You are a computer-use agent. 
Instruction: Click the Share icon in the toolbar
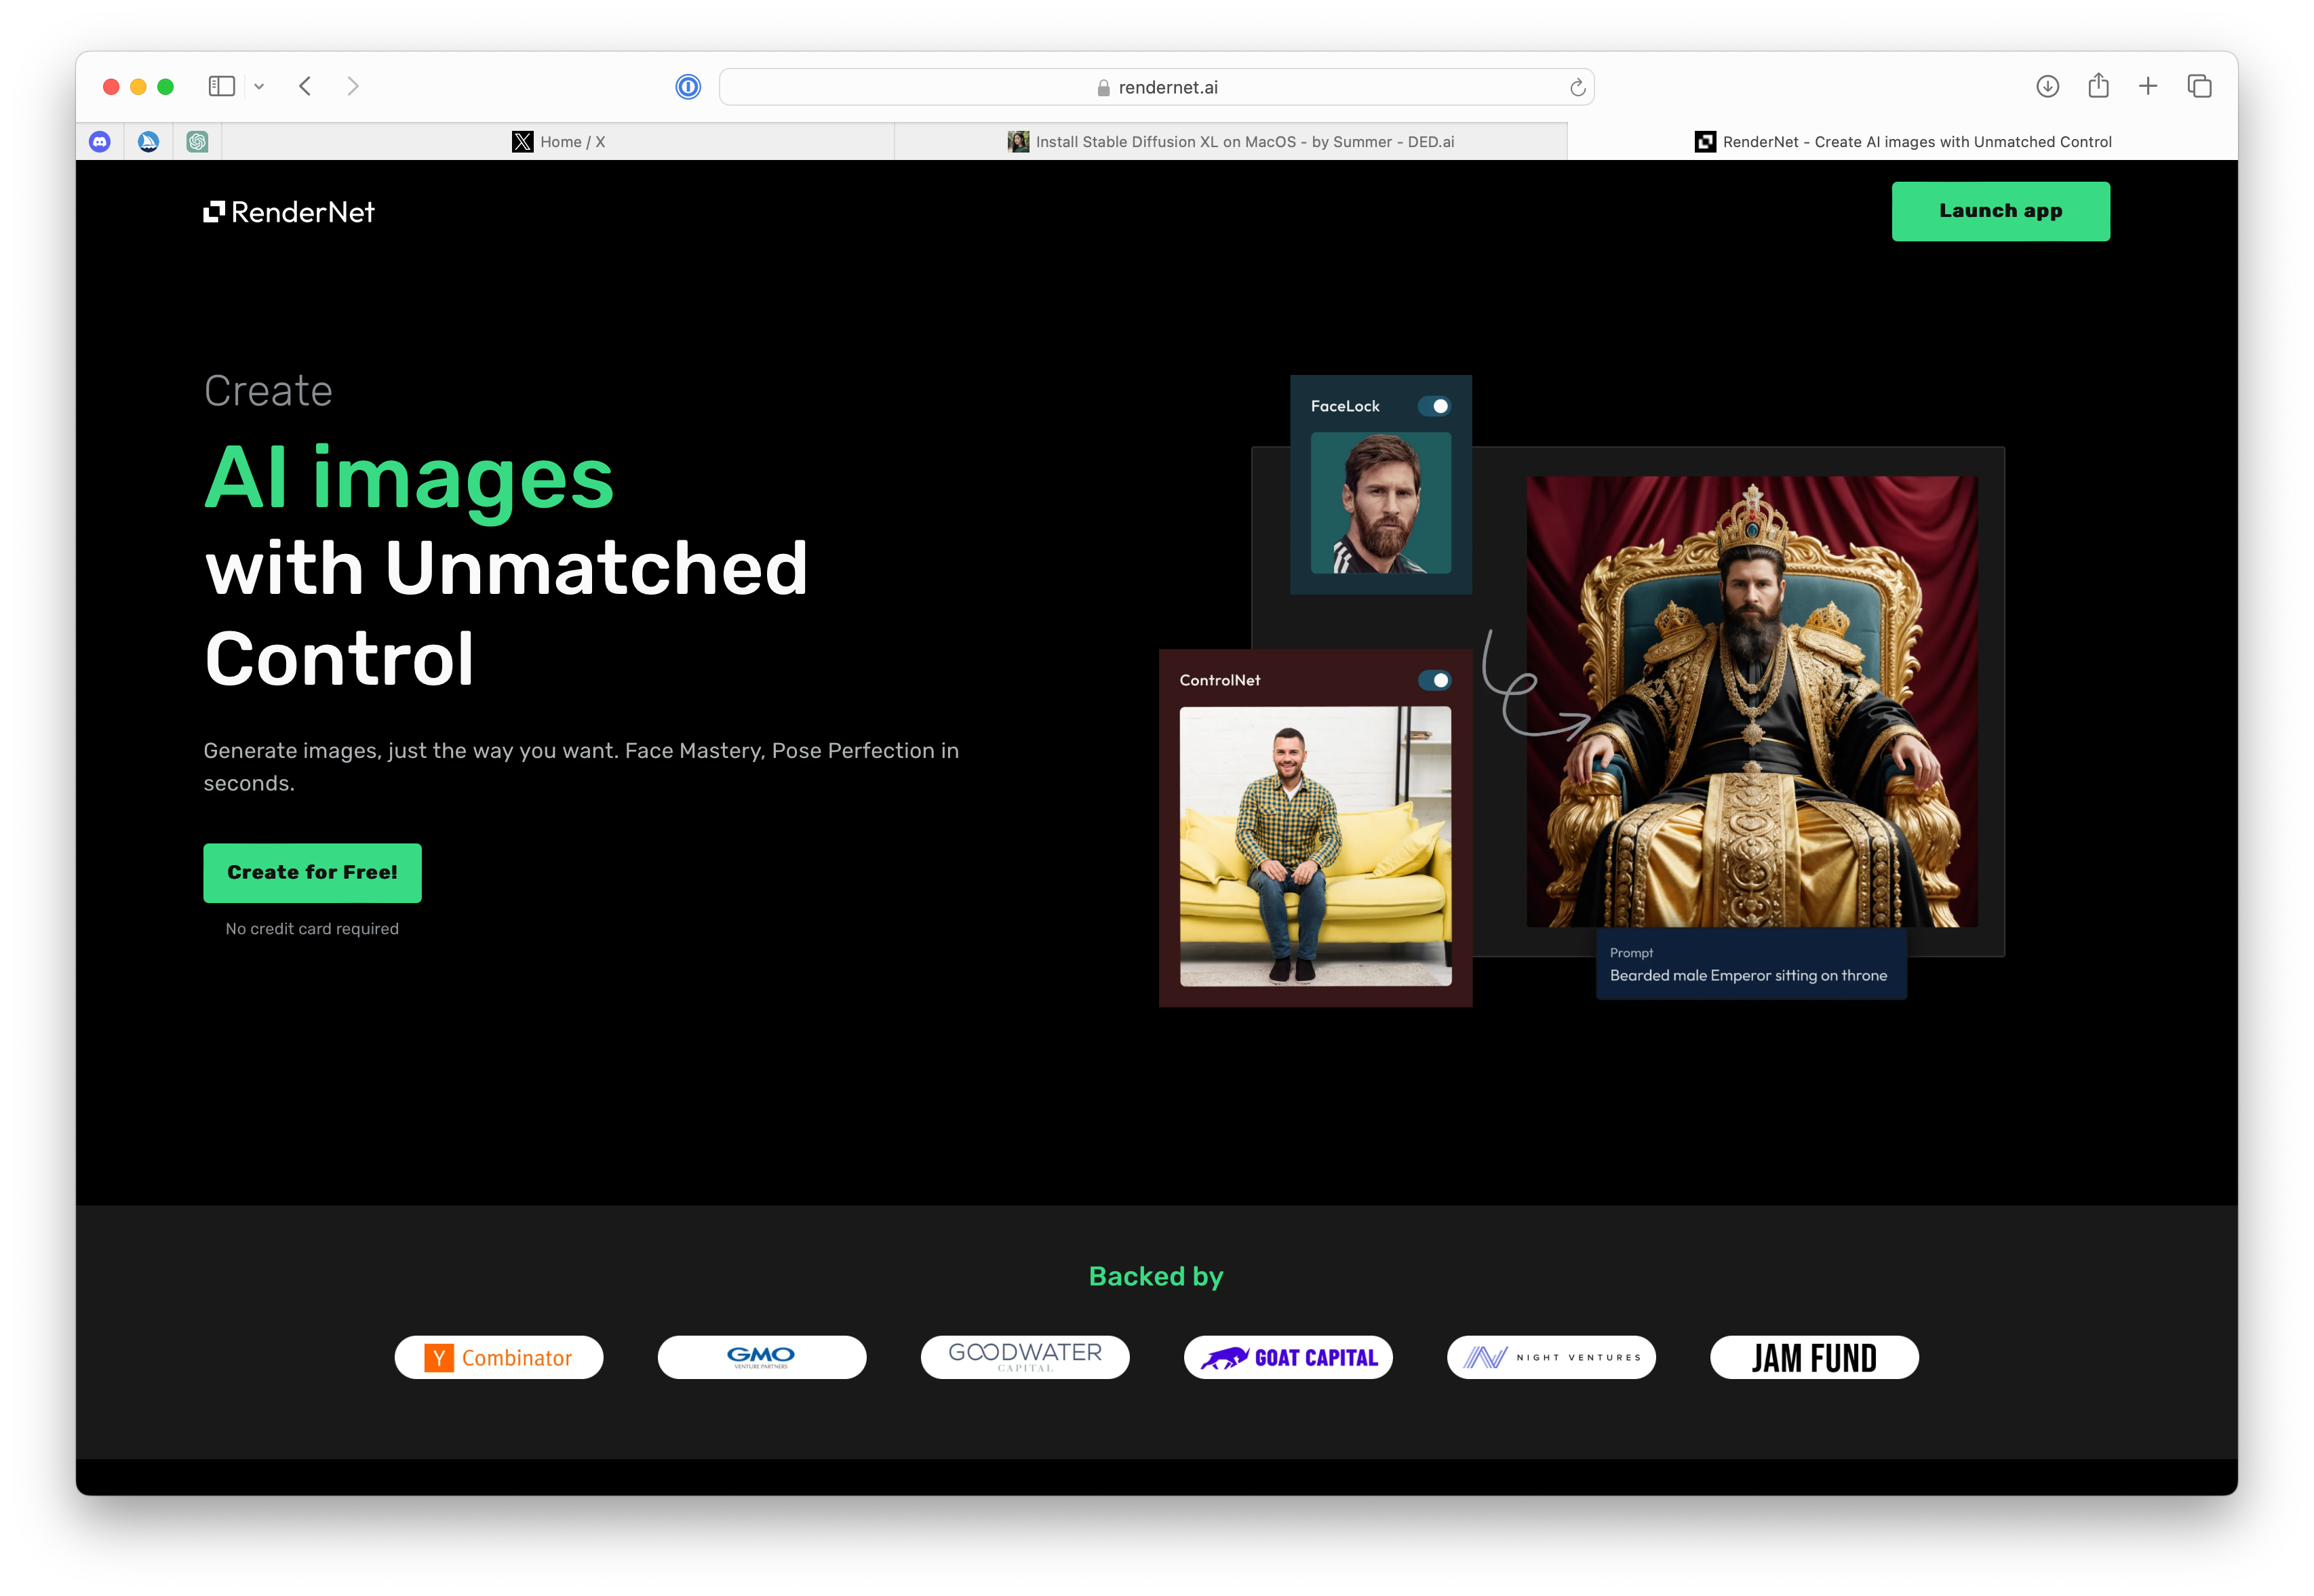(2098, 86)
